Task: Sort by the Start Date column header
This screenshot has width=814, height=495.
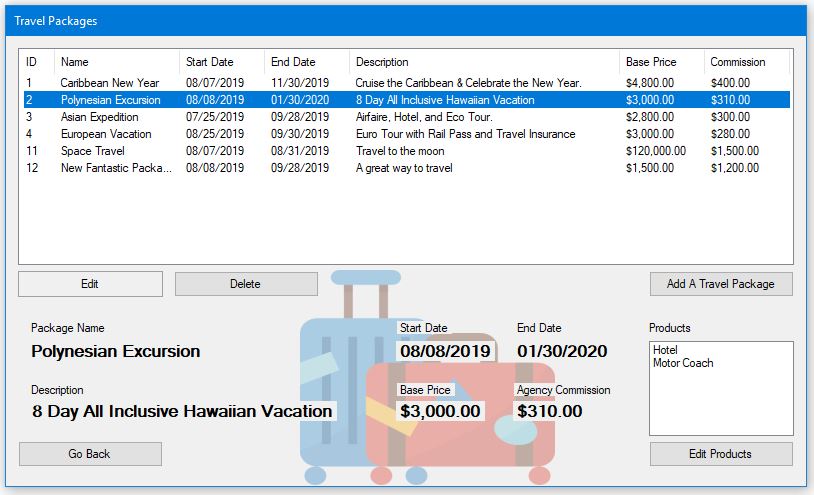Action: click(x=222, y=62)
